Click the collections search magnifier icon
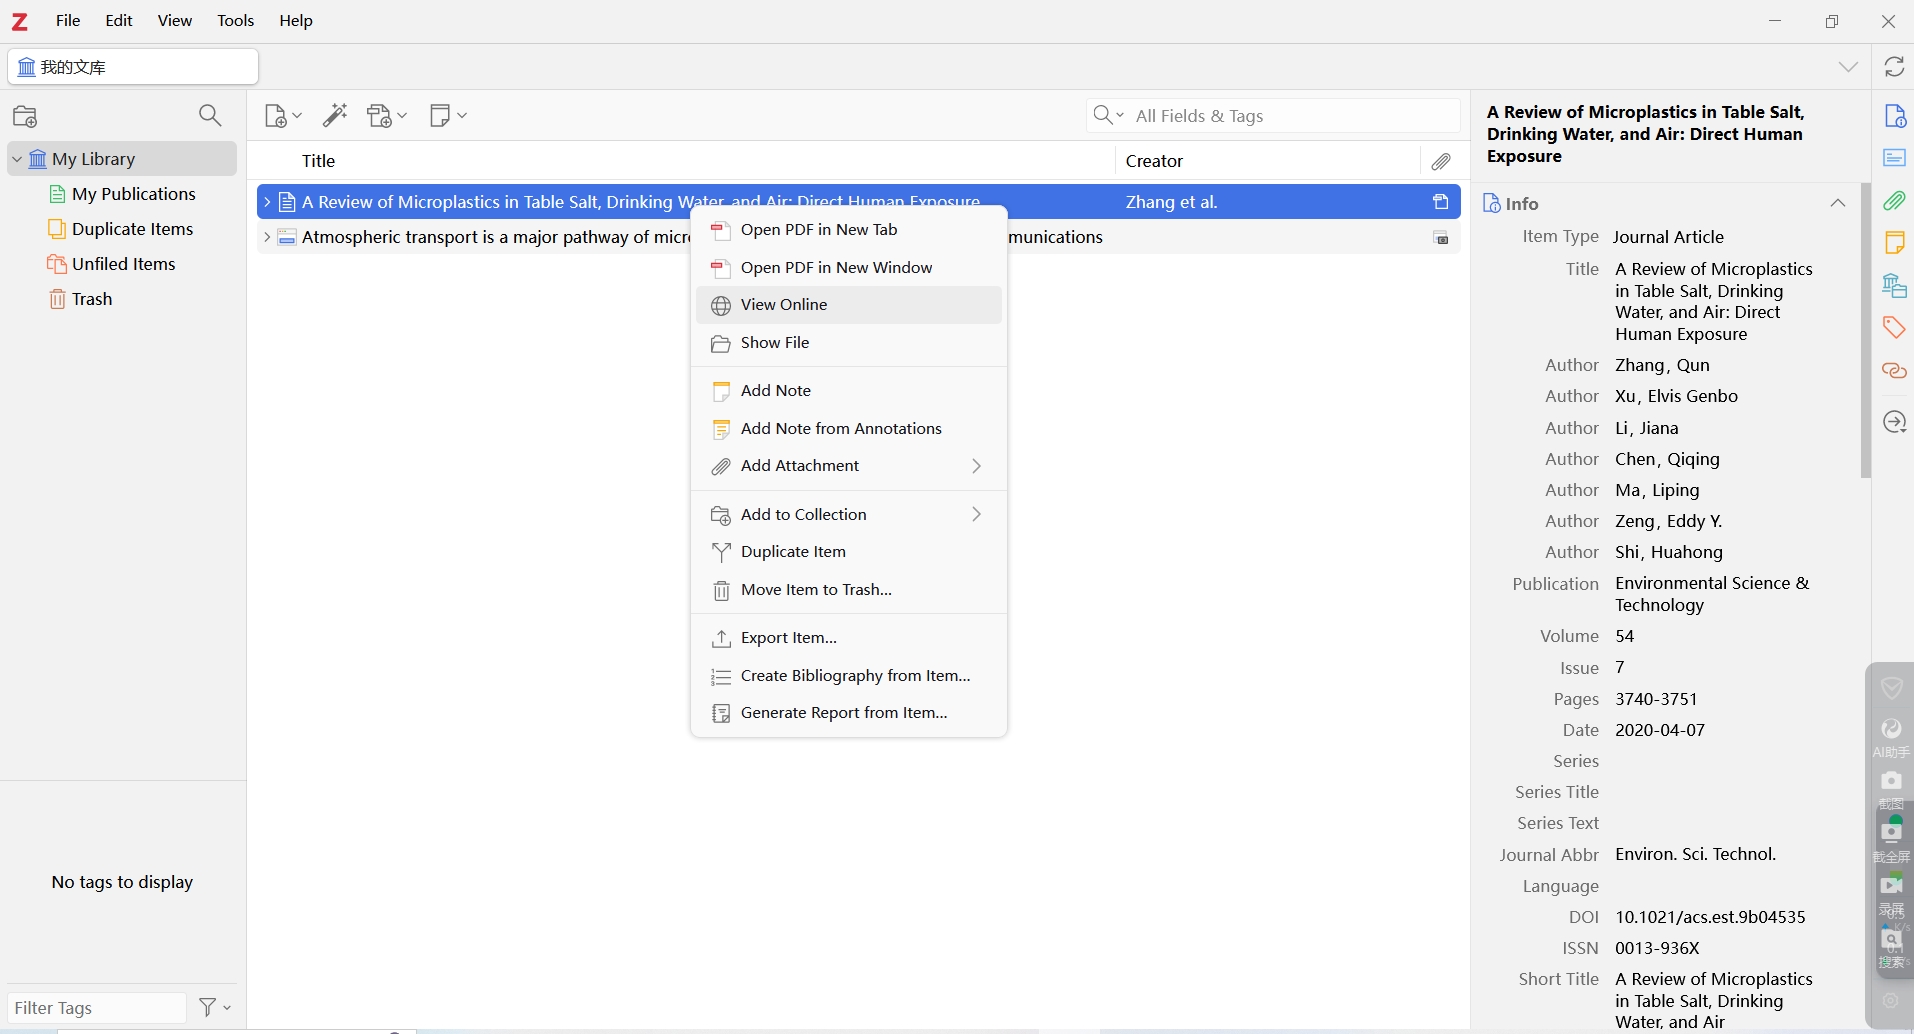The width and height of the screenshot is (1914, 1034). (210, 116)
